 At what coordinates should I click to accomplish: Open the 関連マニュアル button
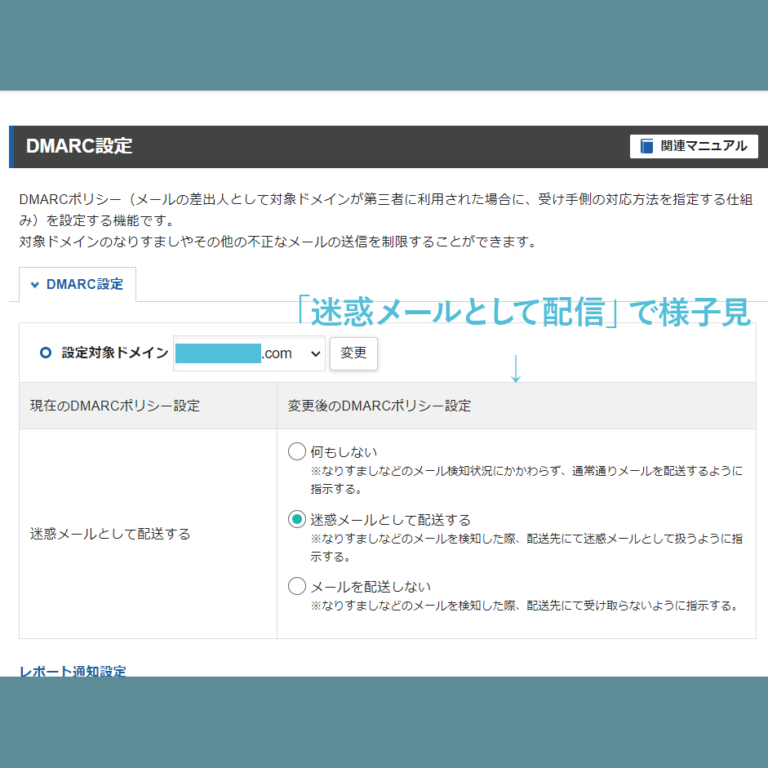coord(694,146)
